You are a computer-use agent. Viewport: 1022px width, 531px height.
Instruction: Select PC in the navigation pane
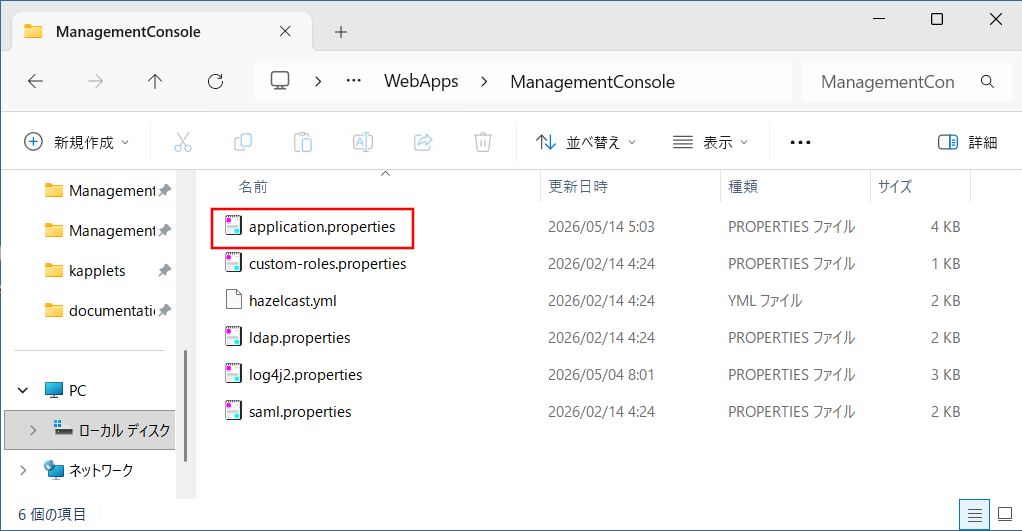(x=77, y=390)
